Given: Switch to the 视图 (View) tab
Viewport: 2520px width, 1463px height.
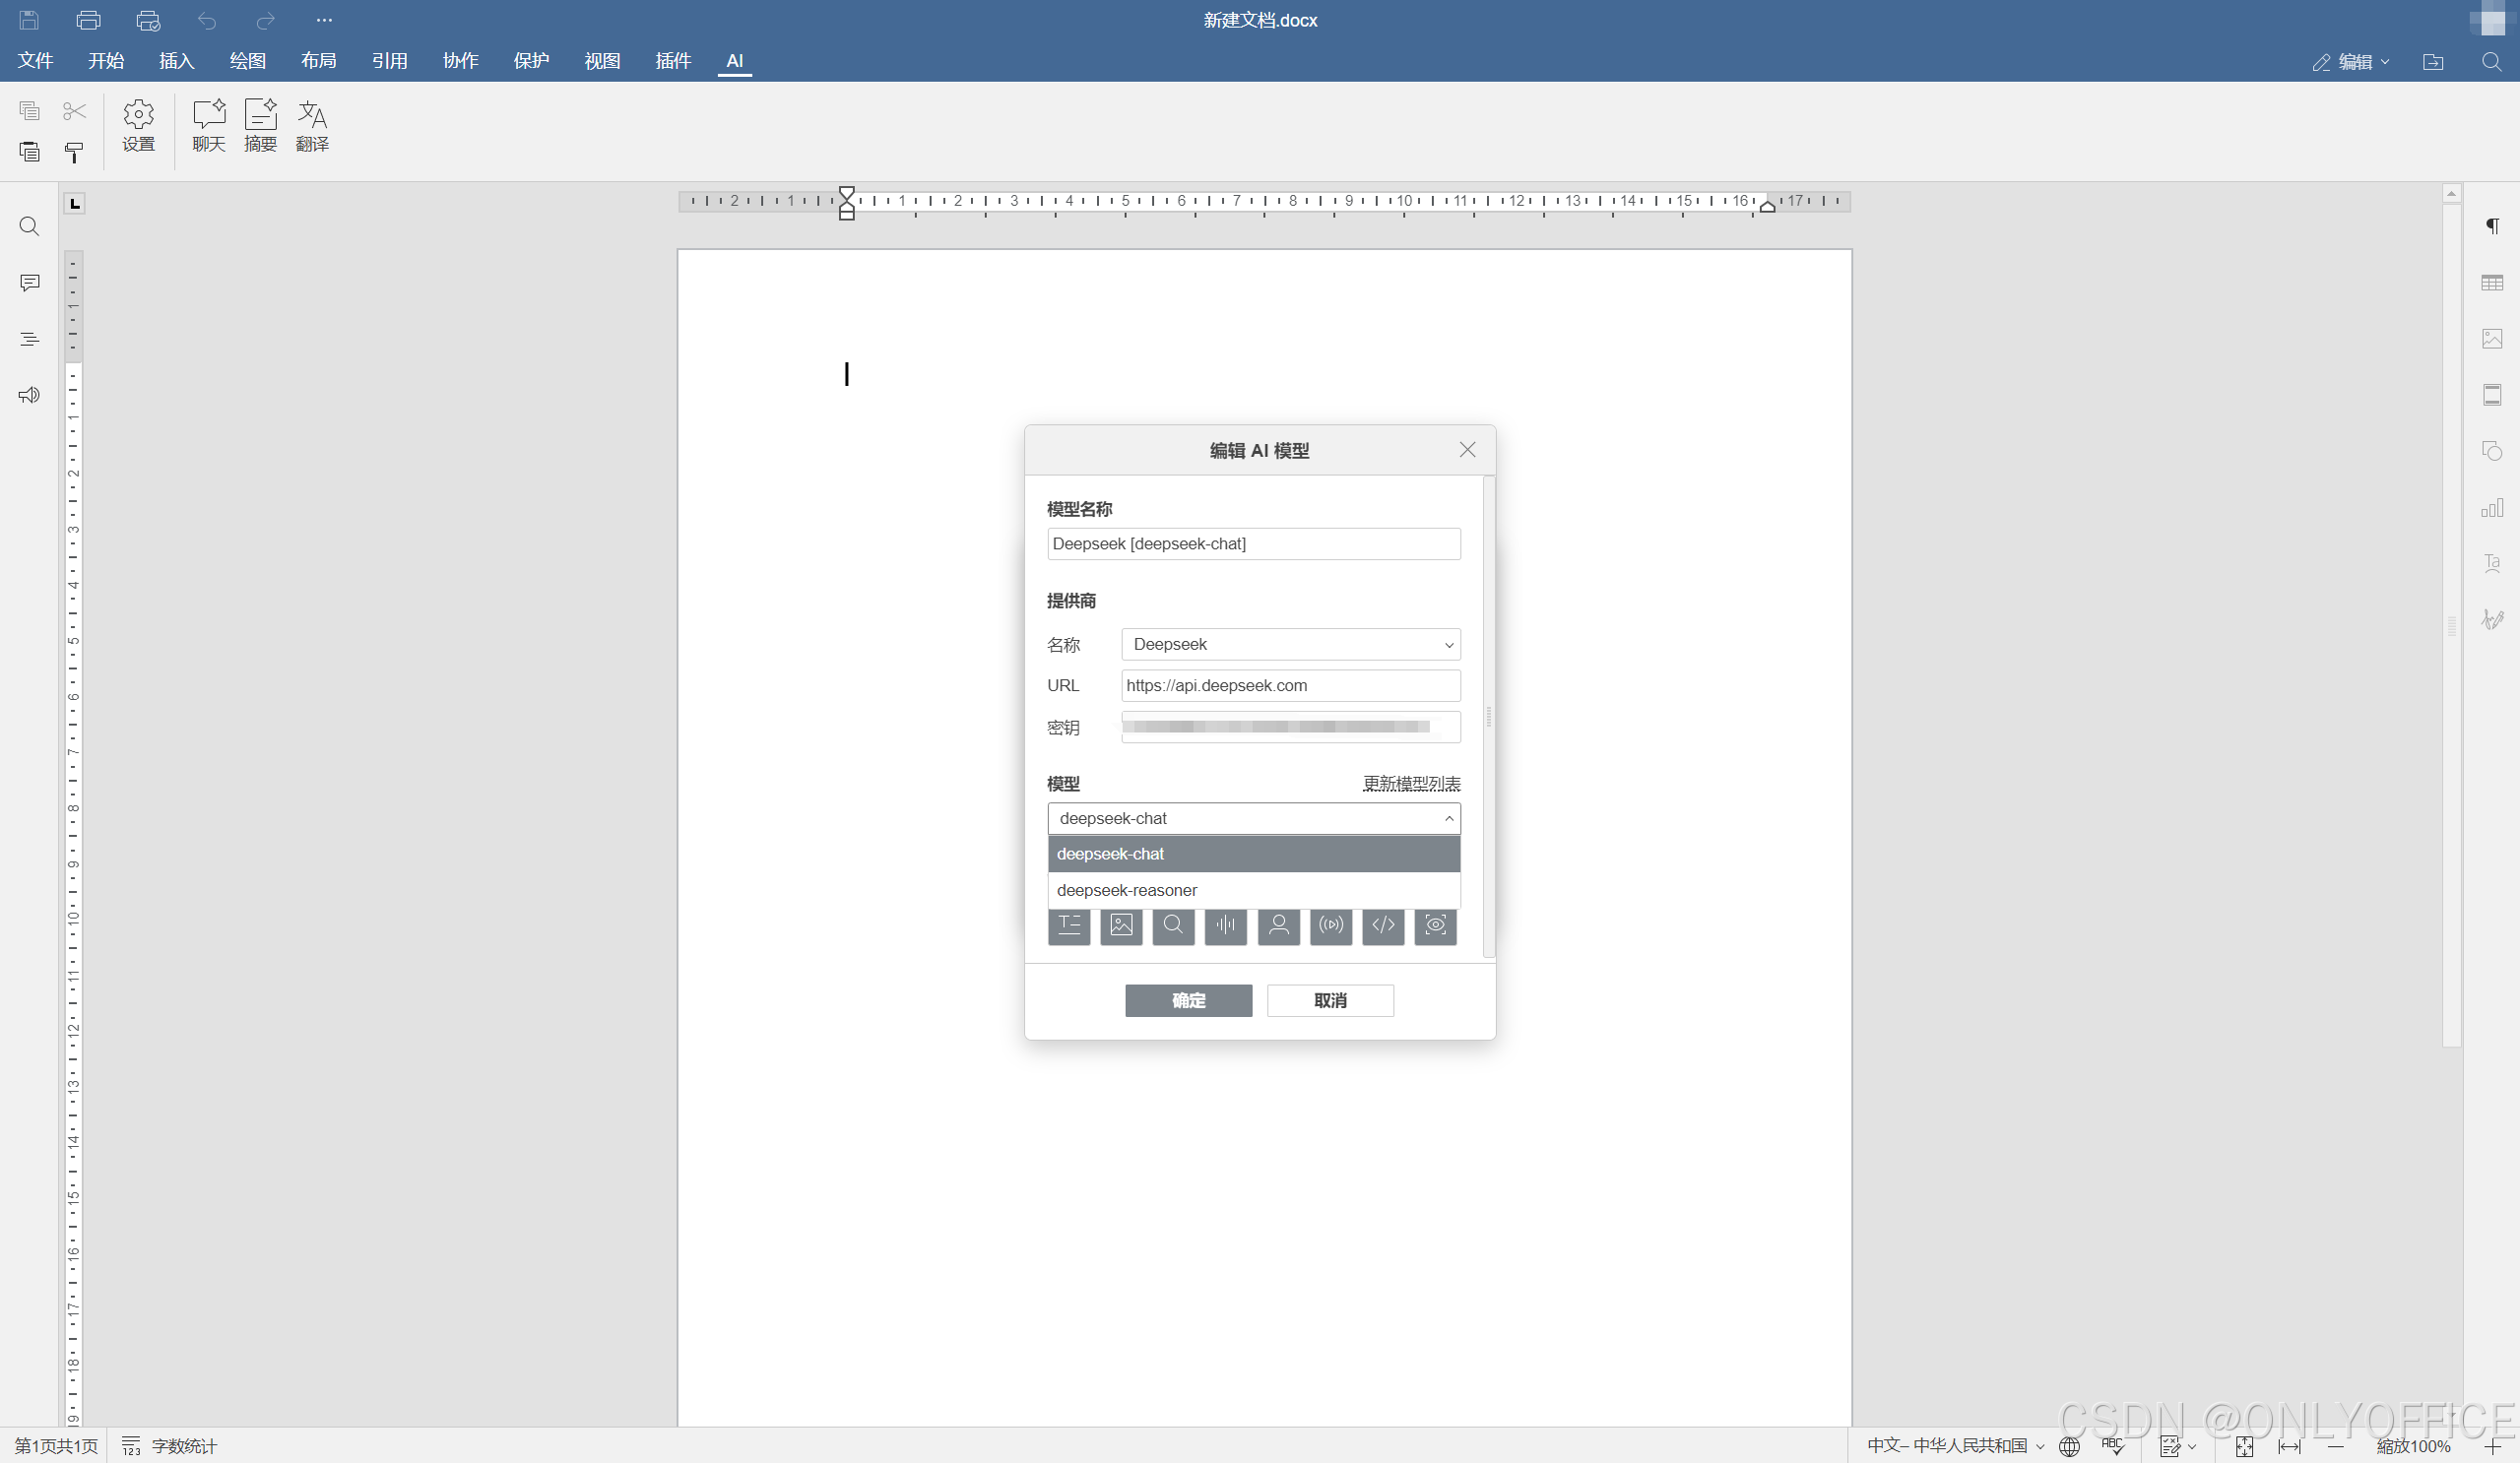Looking at the screenshot, I should (602, 61).
